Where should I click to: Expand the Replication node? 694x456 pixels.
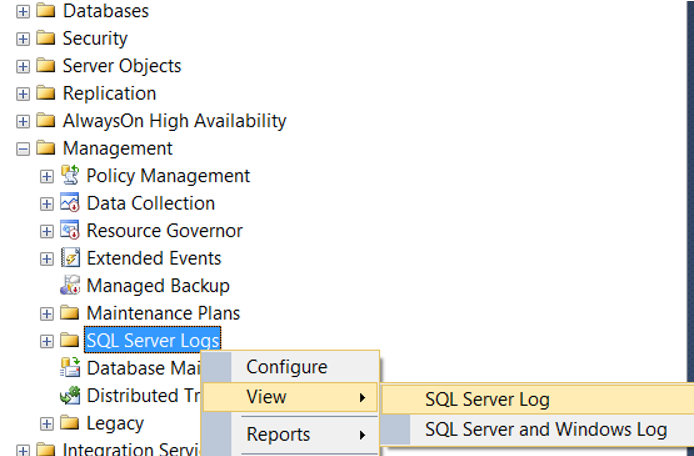[23, 94]
